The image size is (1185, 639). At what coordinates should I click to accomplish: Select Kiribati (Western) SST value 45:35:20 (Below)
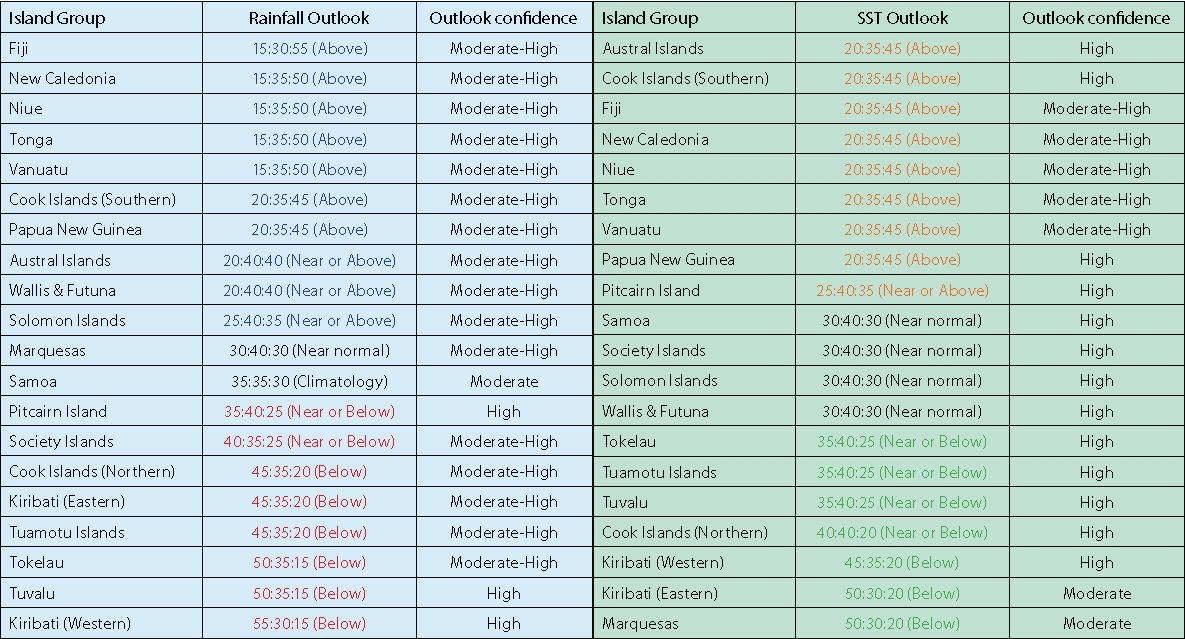point(902,562)
